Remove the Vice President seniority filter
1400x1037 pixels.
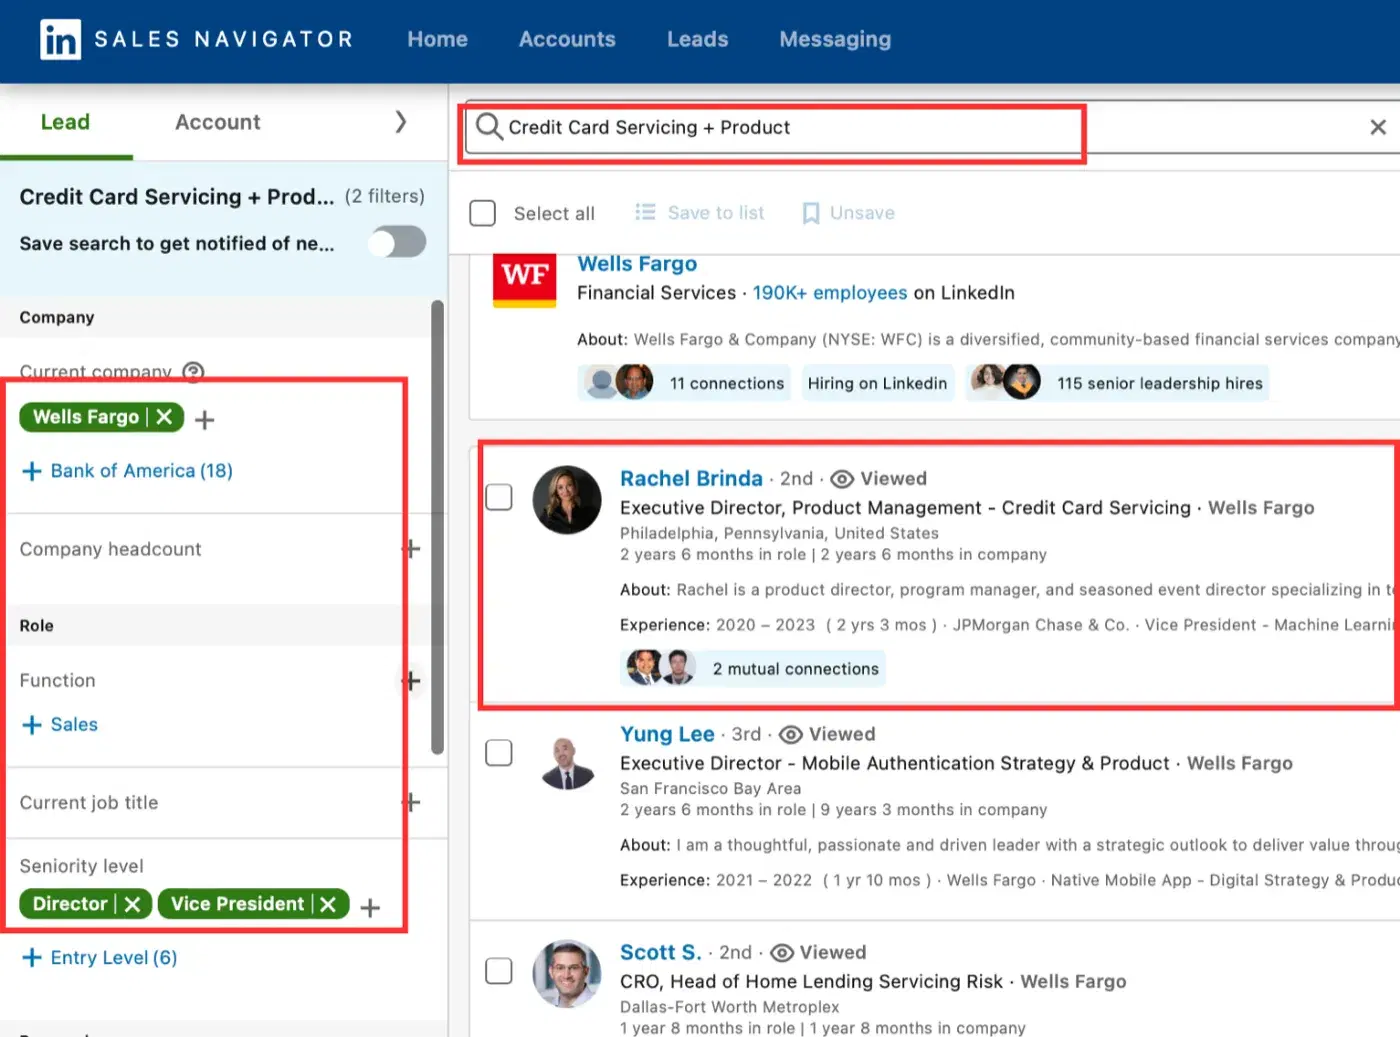click(x=328, y=904)
